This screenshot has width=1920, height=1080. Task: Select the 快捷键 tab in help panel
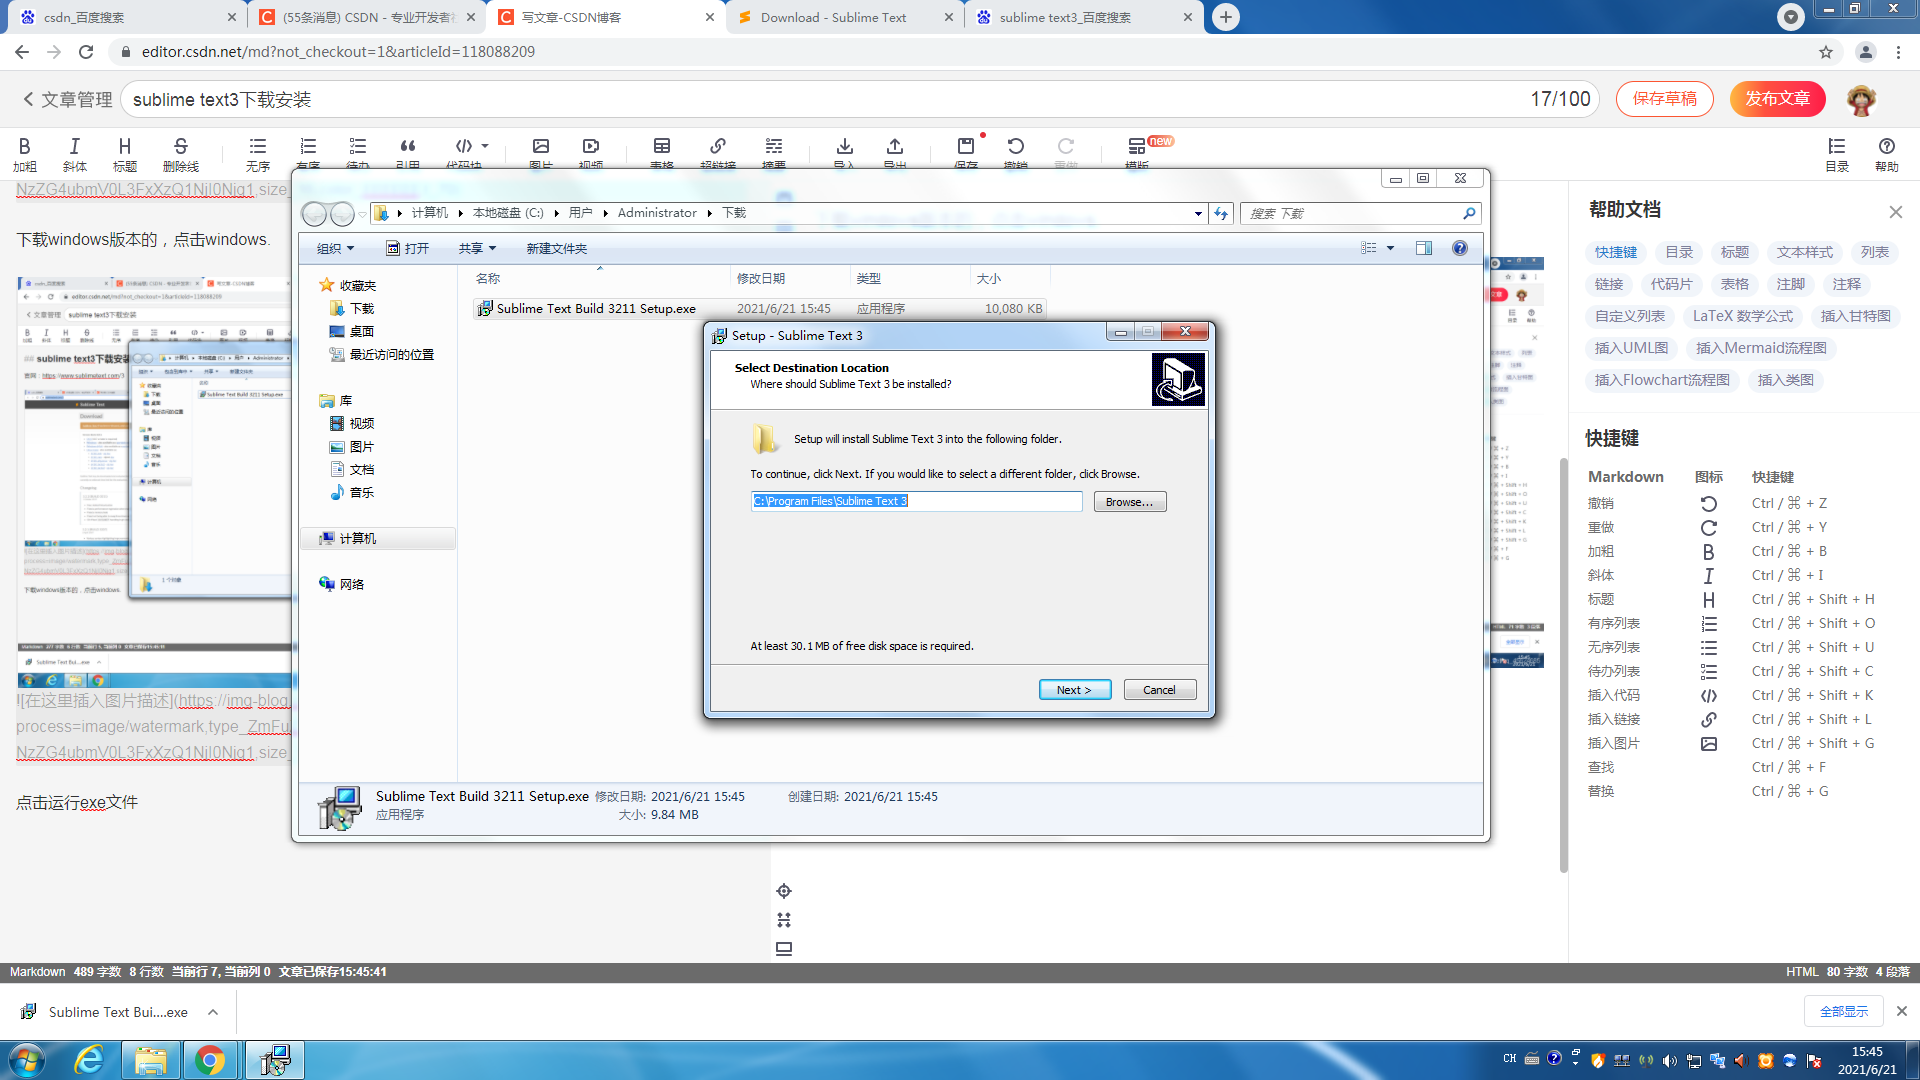tap(1615, 252)
